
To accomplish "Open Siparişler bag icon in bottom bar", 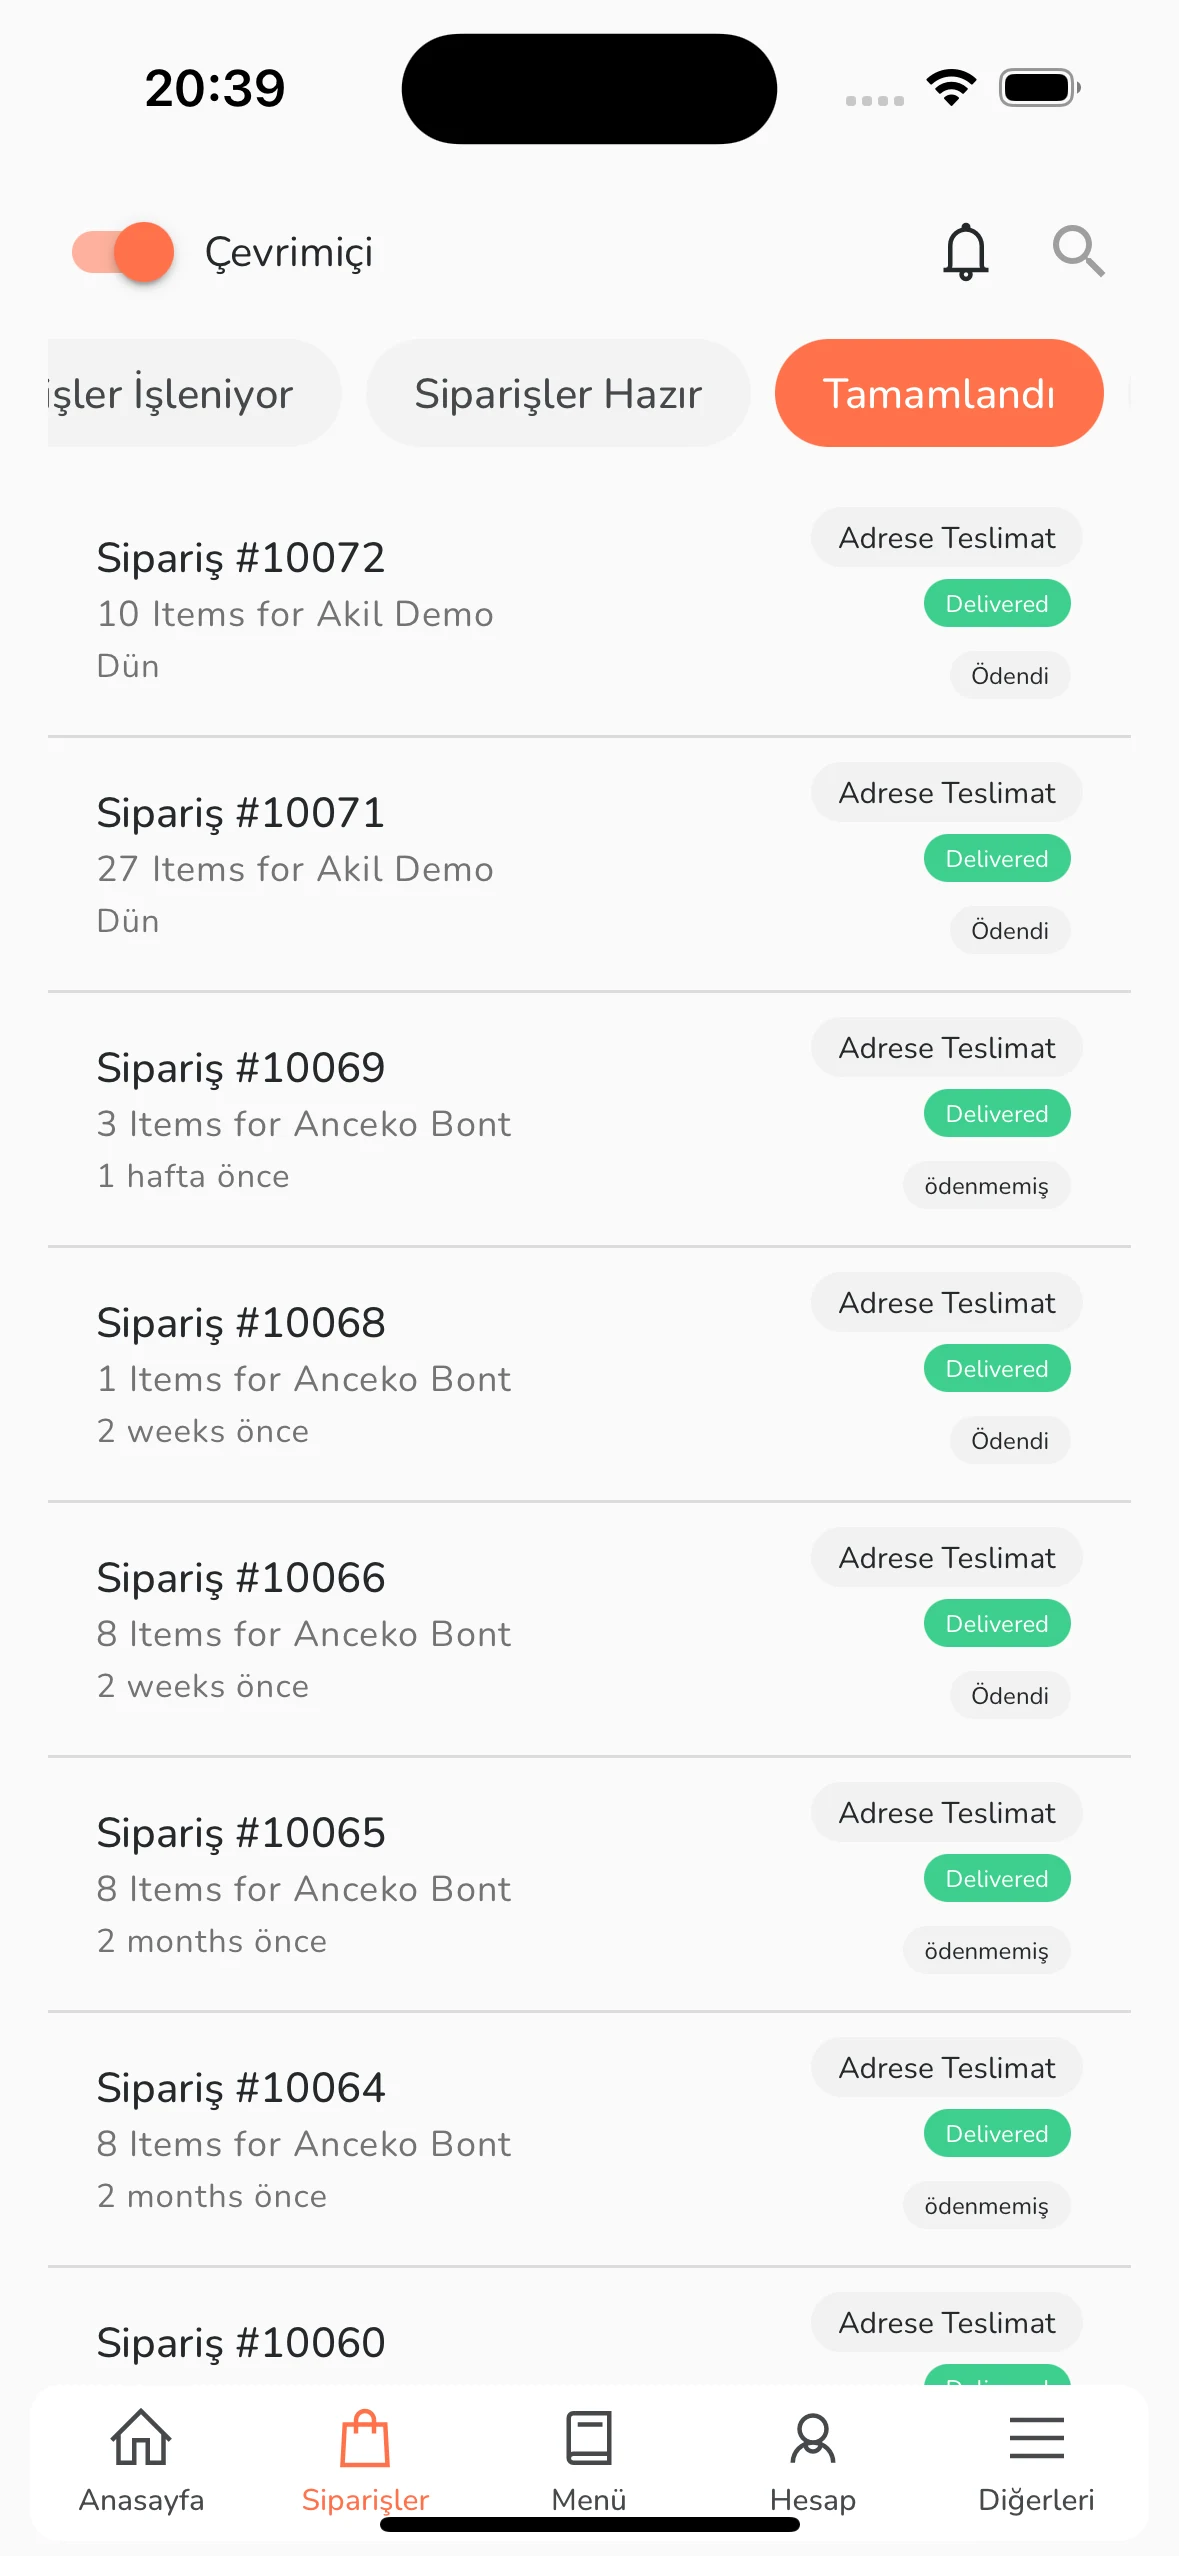I will click(x=365, y=2438).
